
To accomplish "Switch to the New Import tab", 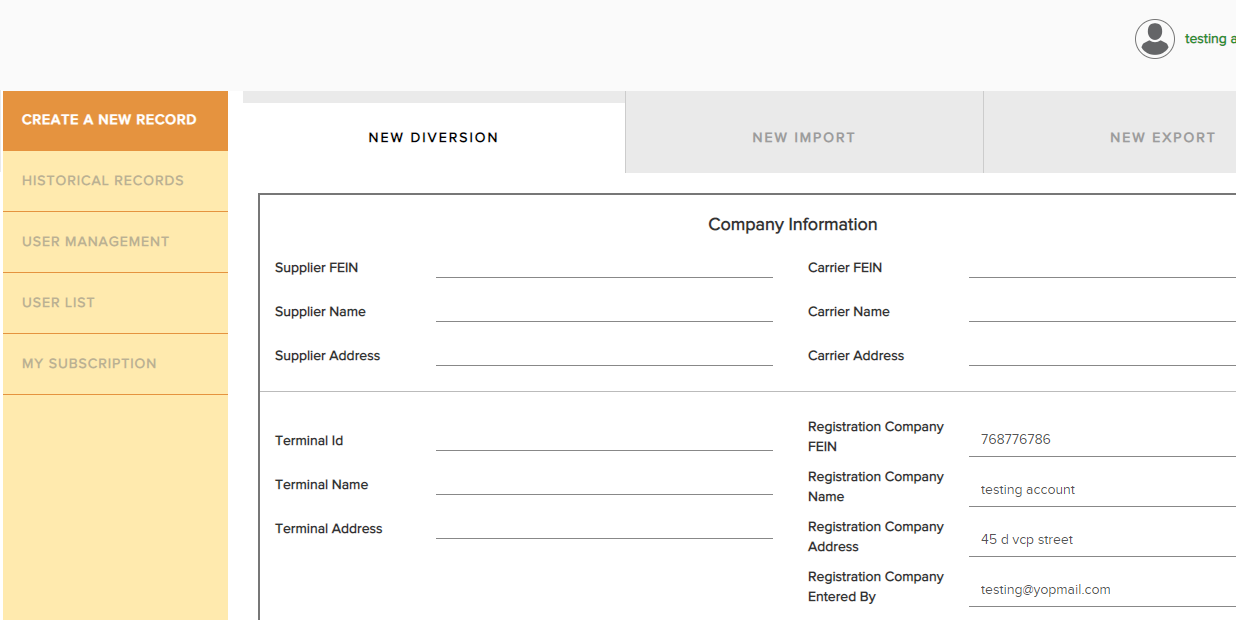I will click(804, 138).
